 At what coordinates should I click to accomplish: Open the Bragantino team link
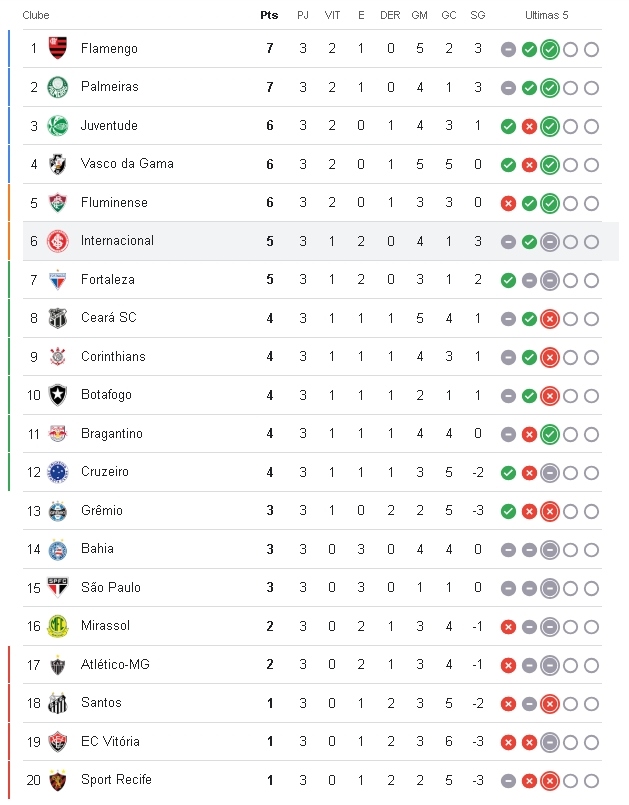111,434
